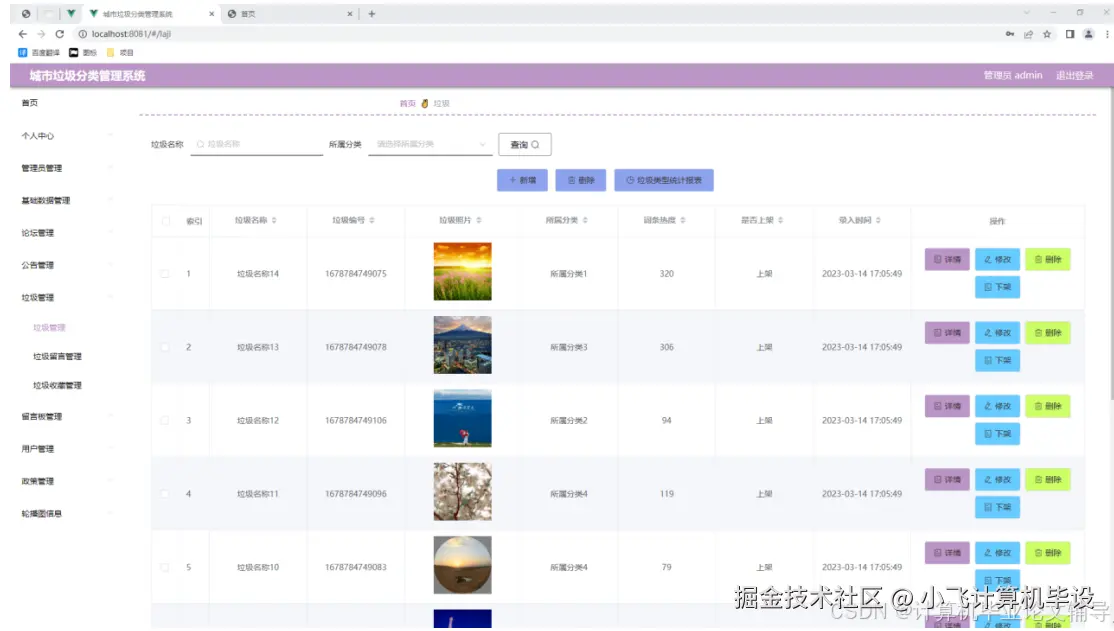Viewport: 1114px width, 631px height.
Task: Open the 轮播图信息 sidebar menu
Action: pyautogui.click(x=67, y=514)
